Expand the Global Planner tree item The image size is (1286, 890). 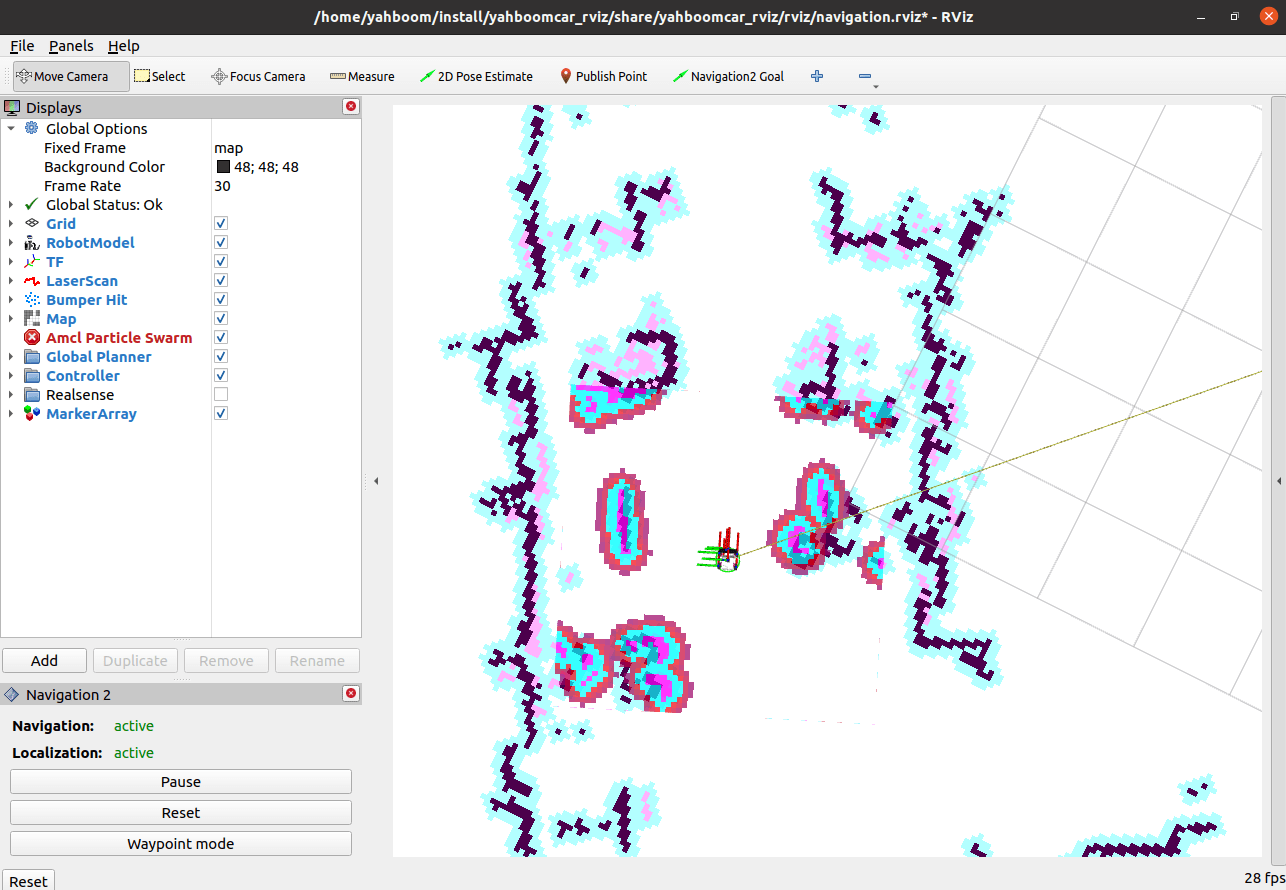click(x=11, y=357)
